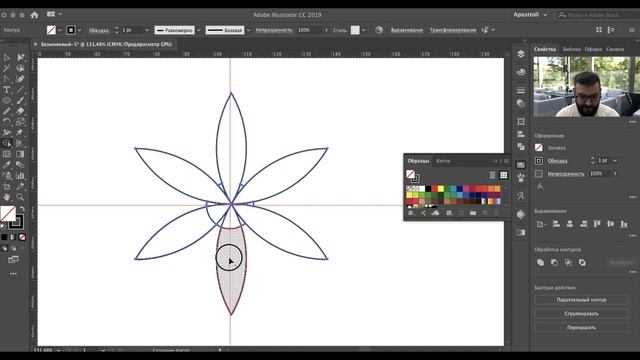640x360 pixels.
Task: Click Параллельный контур quick action button
Action: tap(581, 300)
